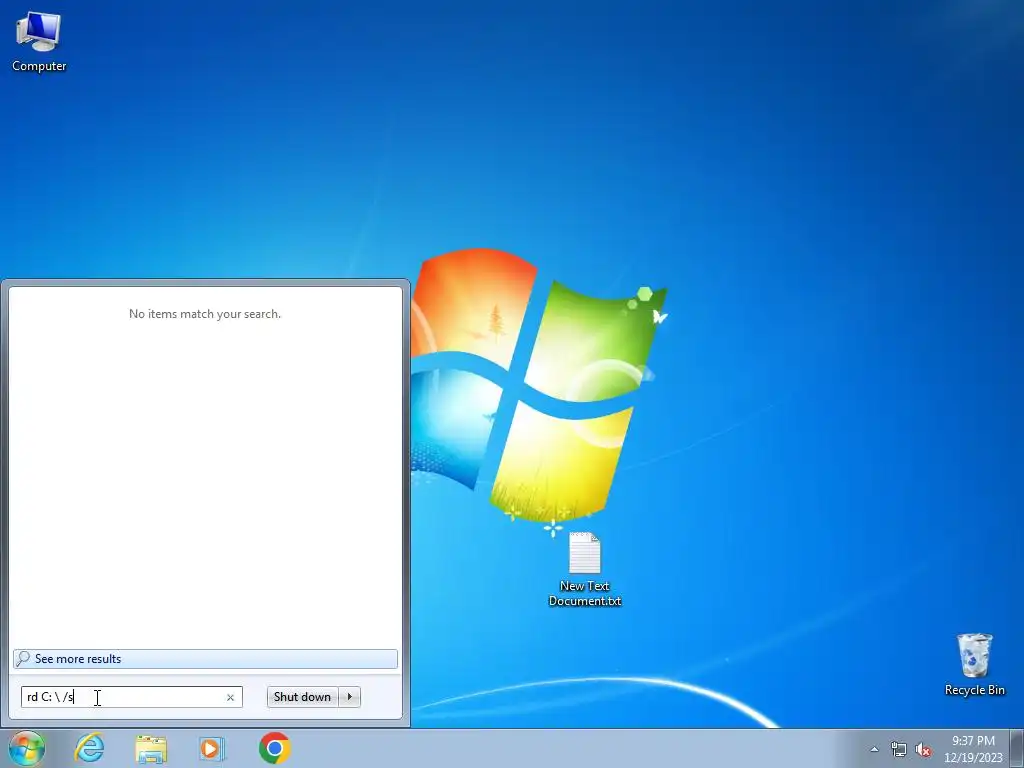
Task: Open the Computer desktop icon
Action: pyautogui.click(x=39, y=43)
